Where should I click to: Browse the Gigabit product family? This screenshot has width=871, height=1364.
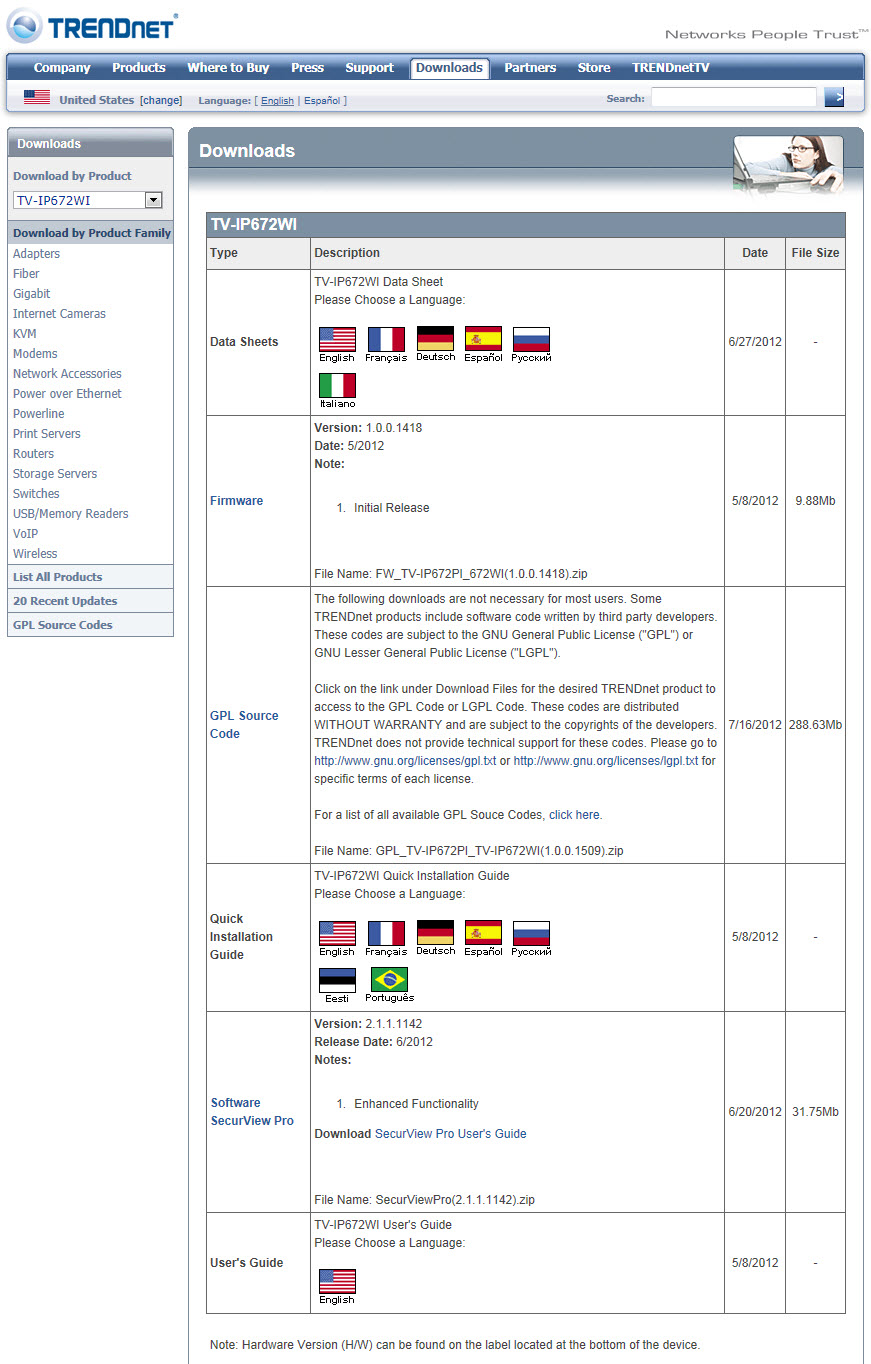click(x=32, y=294)
